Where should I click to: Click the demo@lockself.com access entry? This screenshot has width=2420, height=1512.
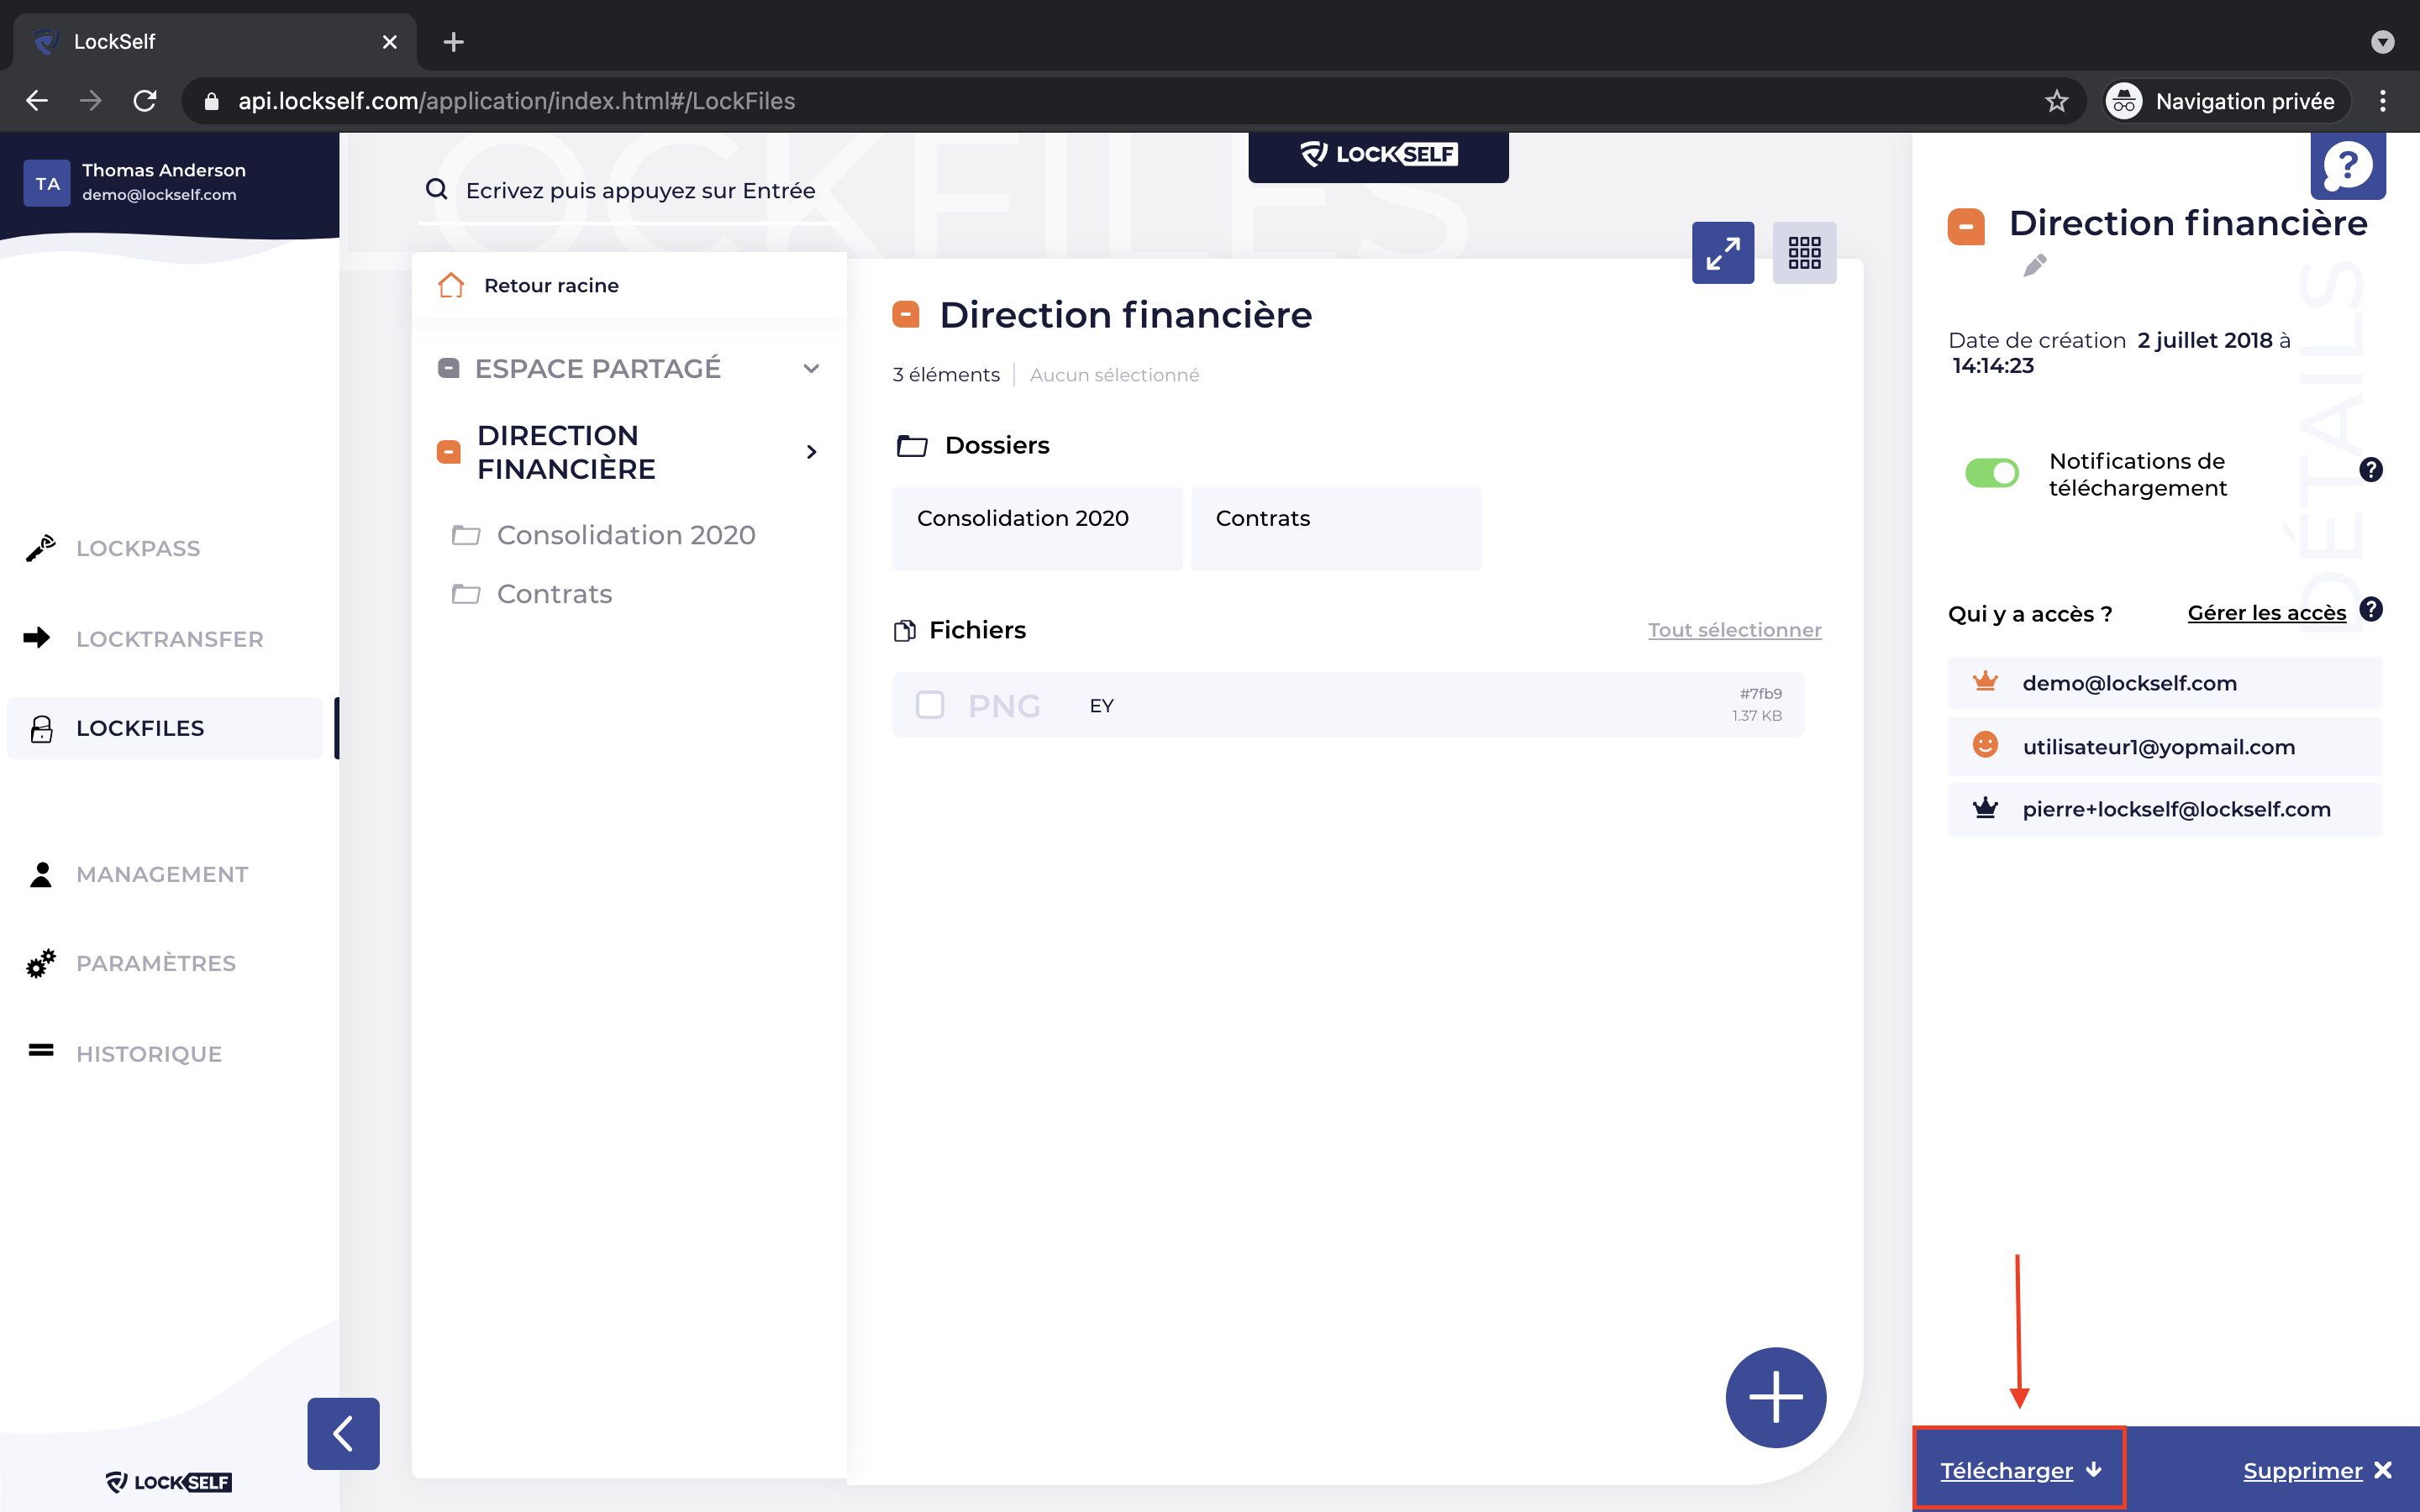(x=2164, y=683)
